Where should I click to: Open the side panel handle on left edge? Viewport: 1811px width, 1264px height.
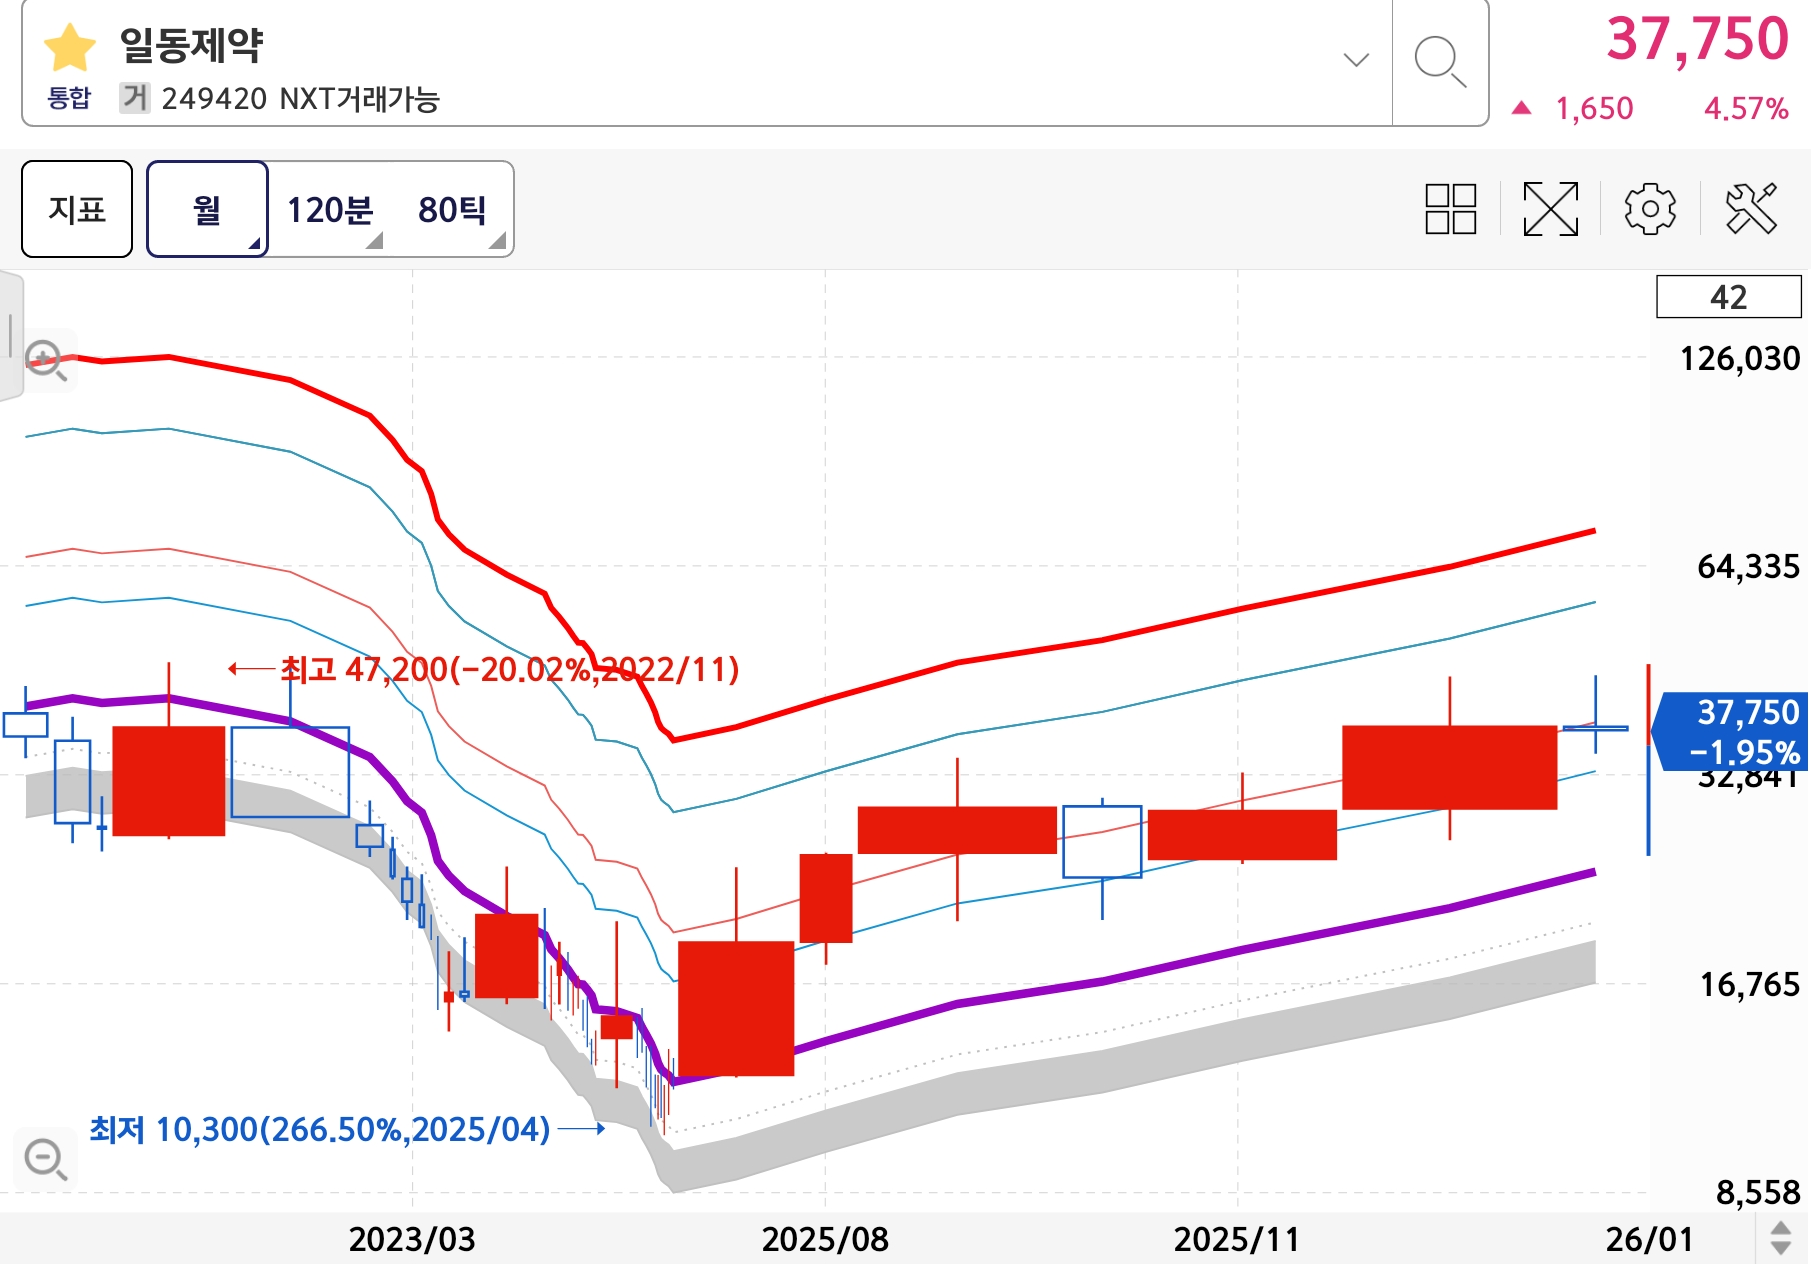point(11,335)
